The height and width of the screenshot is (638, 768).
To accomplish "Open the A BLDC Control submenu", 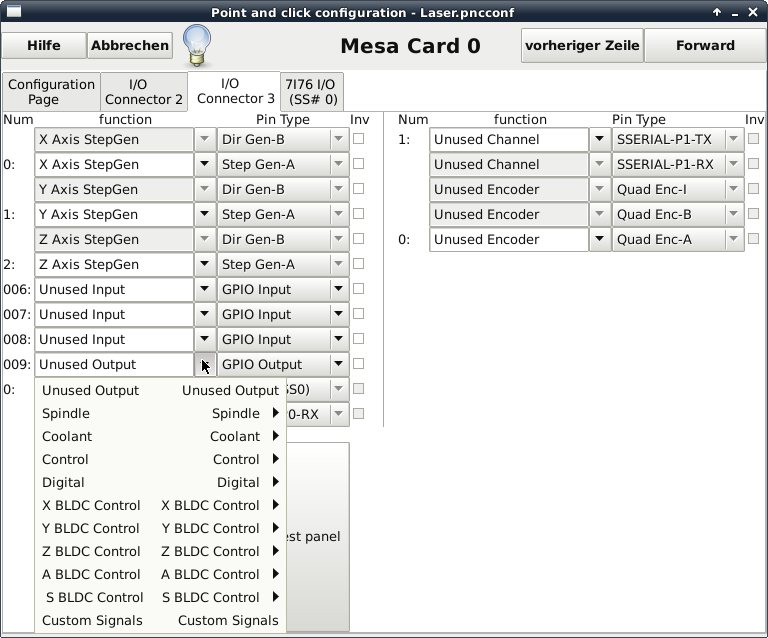I will (160, 574).
